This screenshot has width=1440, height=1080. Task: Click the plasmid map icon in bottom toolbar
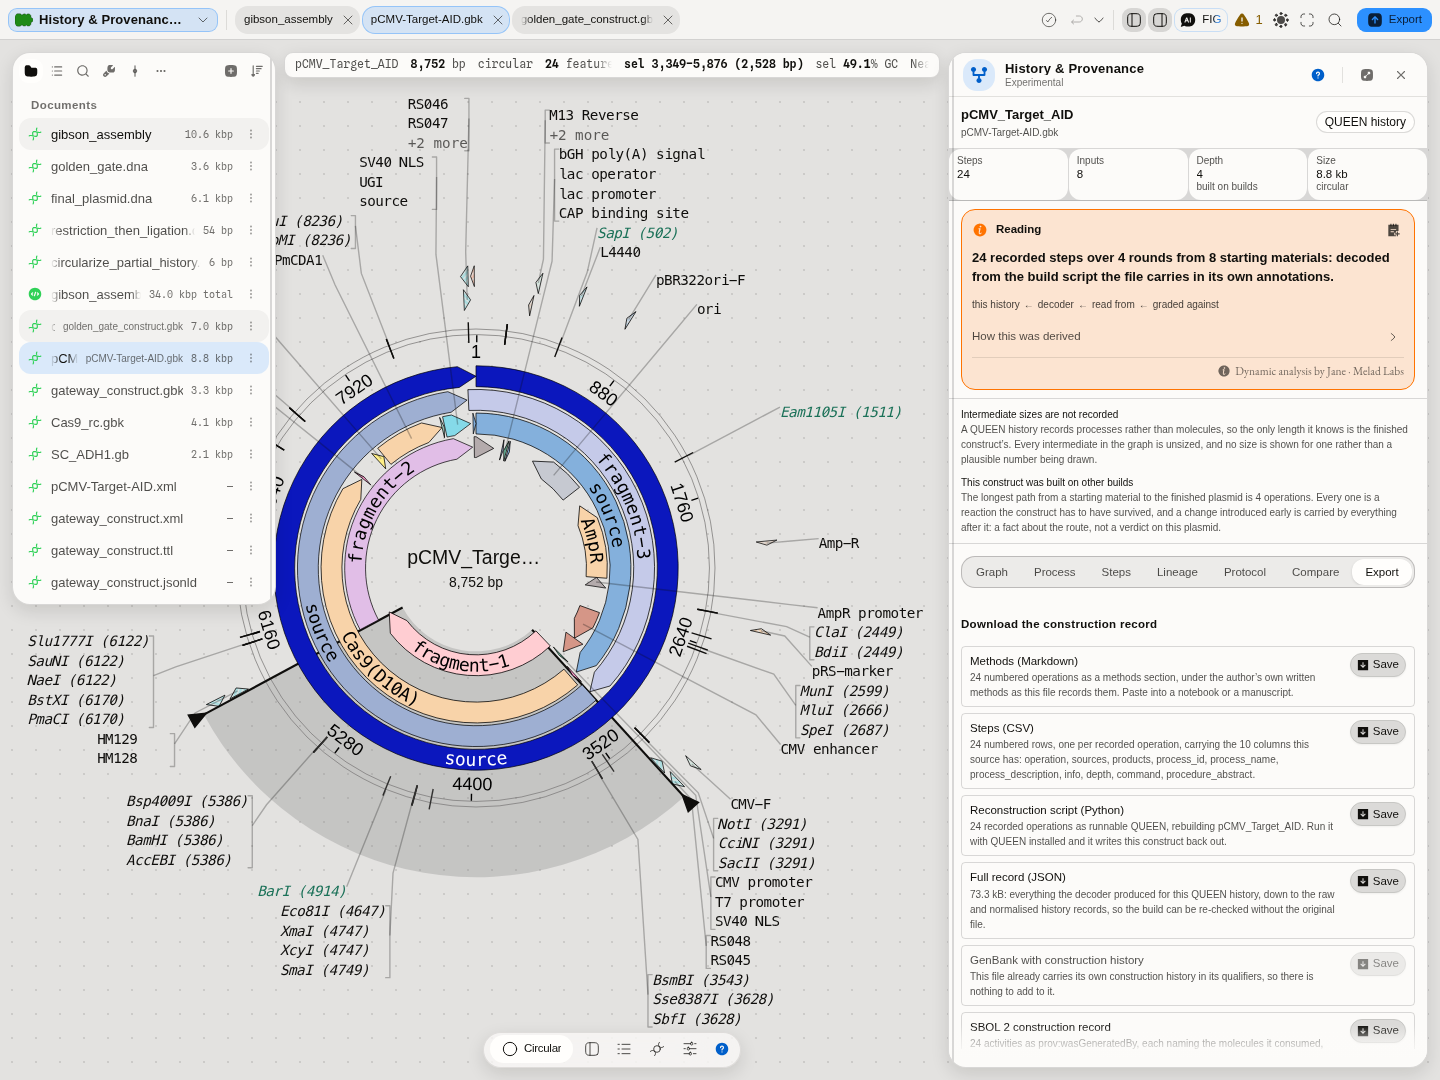657,1049
